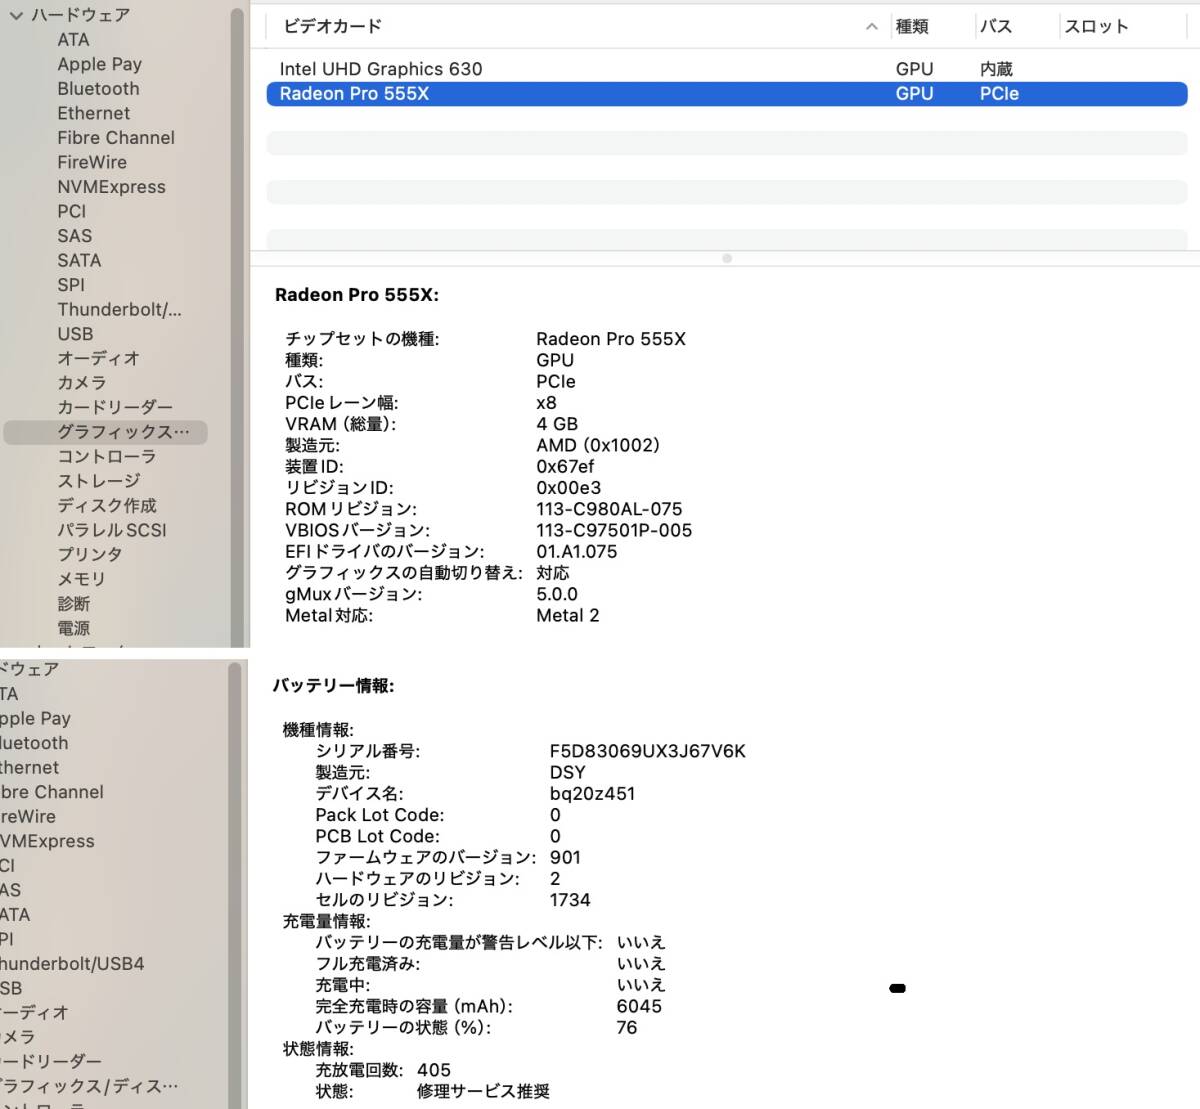The width and height of the screenshot is (1200, 1109).
Task: Click condition 修理サービス推奨
Action: point(483,1091)
